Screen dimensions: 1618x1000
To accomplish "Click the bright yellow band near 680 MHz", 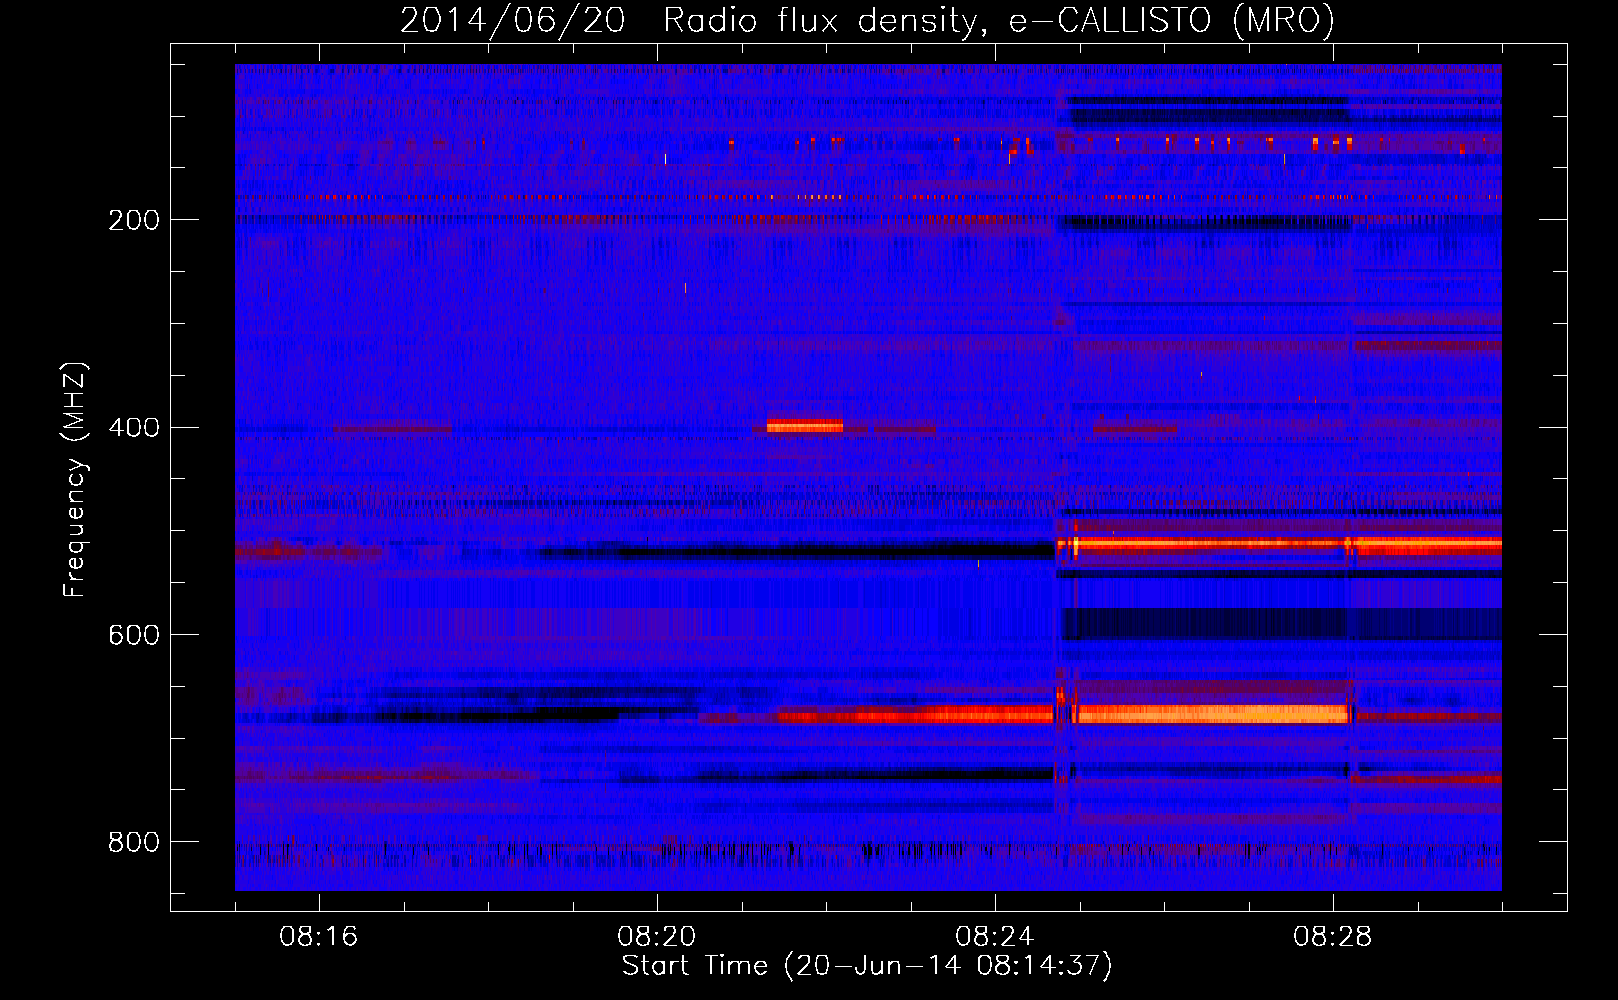I will point(1210,714).
